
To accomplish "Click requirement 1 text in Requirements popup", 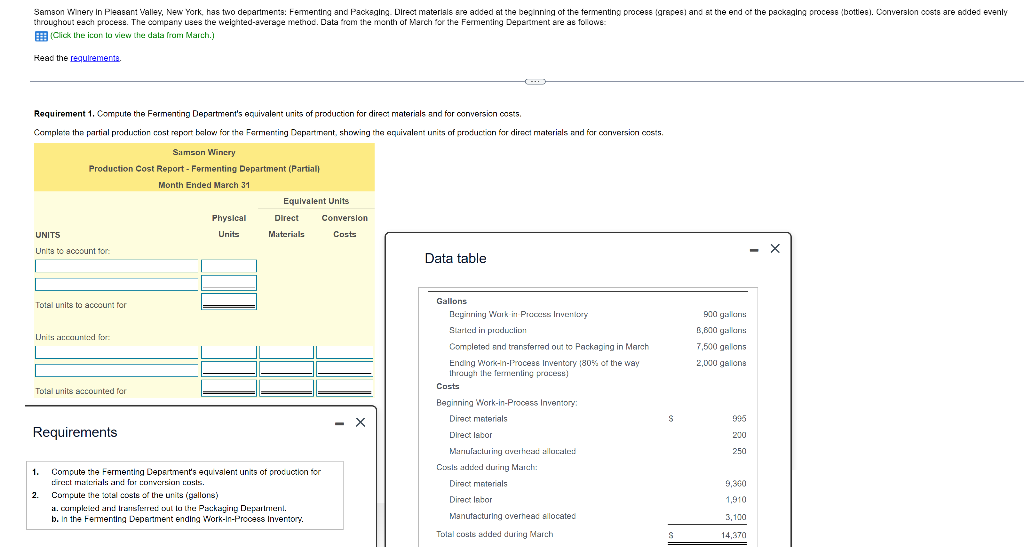I will [x=185, y=477].
